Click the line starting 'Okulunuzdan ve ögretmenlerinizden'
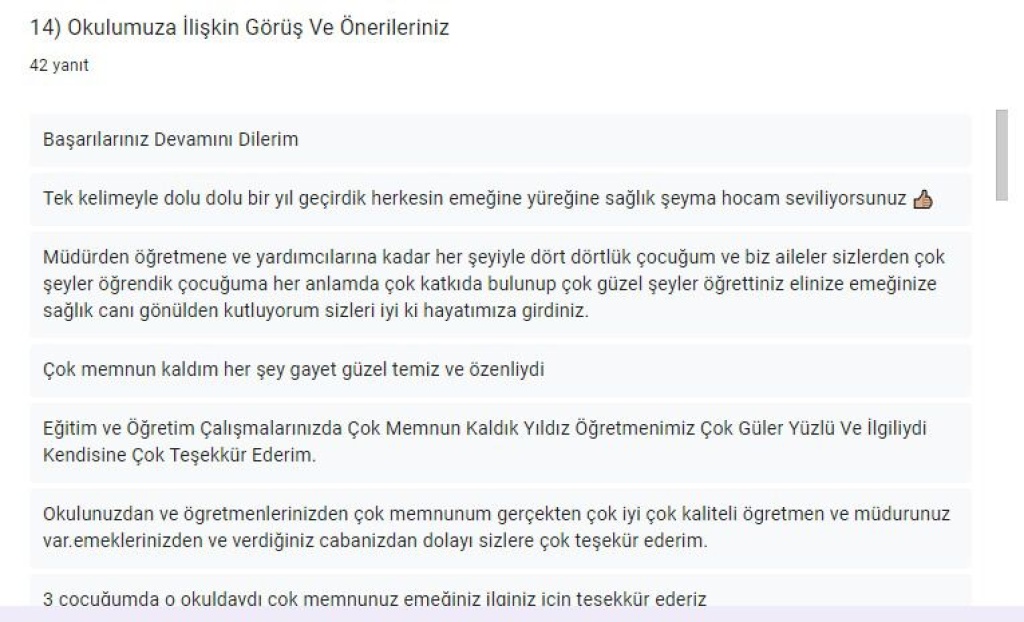Screen dimensions: 1024x622 point(496,514)
